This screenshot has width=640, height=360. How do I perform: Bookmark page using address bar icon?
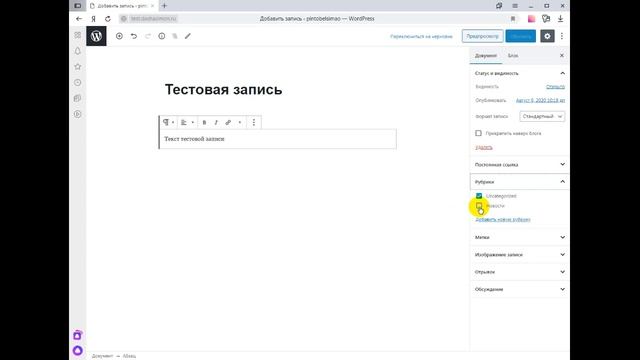coord(513,19)
